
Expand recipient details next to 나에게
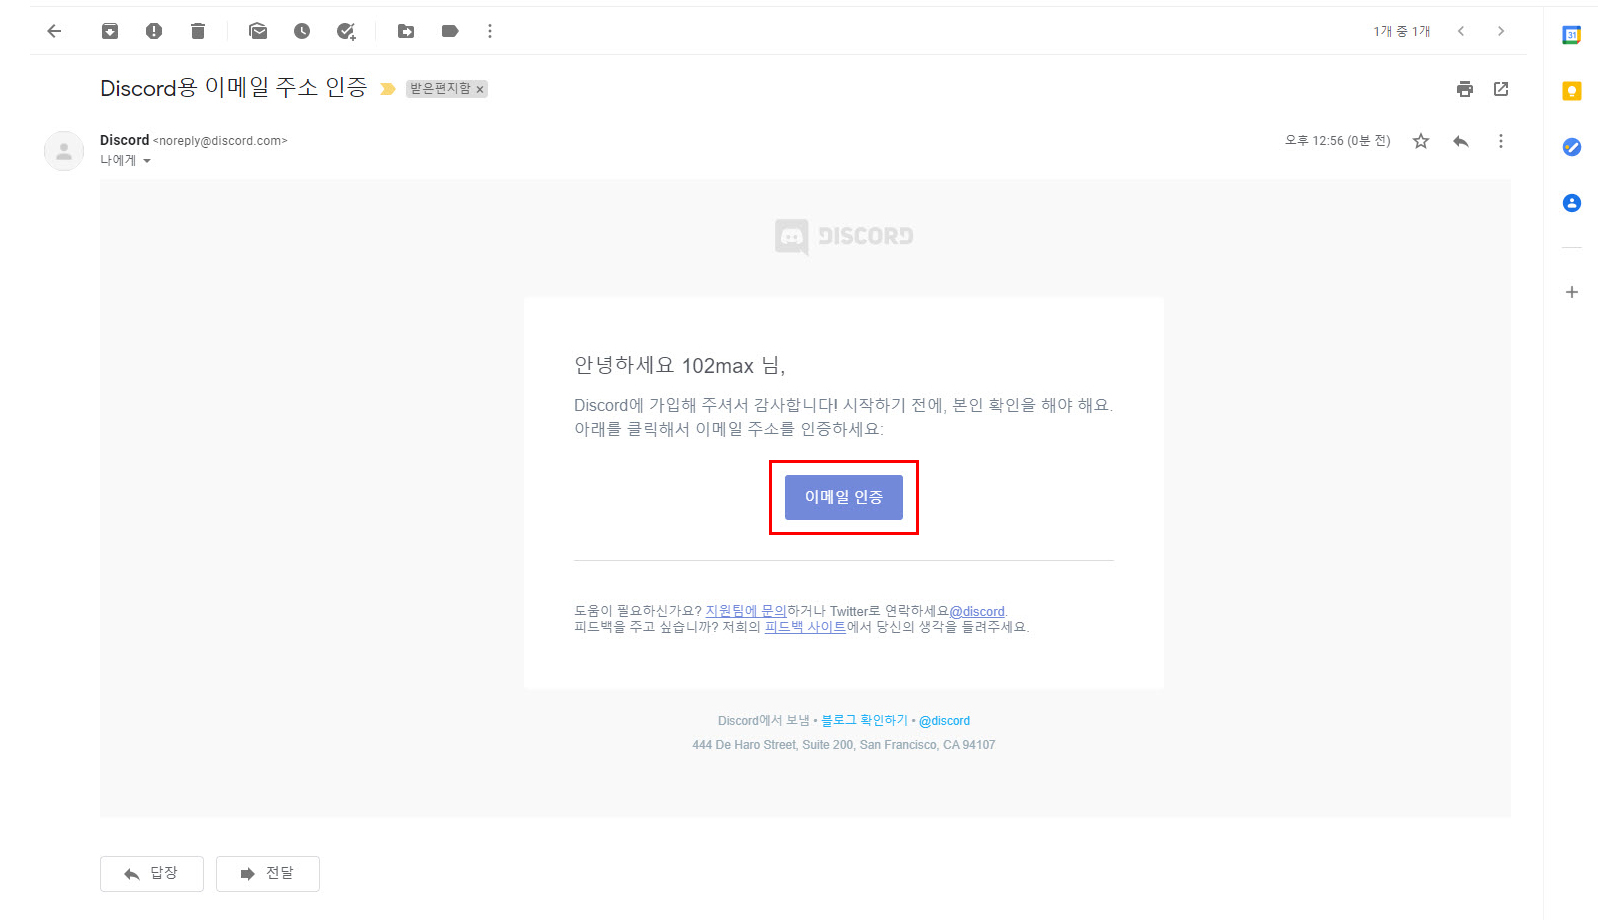pos(147,161)
